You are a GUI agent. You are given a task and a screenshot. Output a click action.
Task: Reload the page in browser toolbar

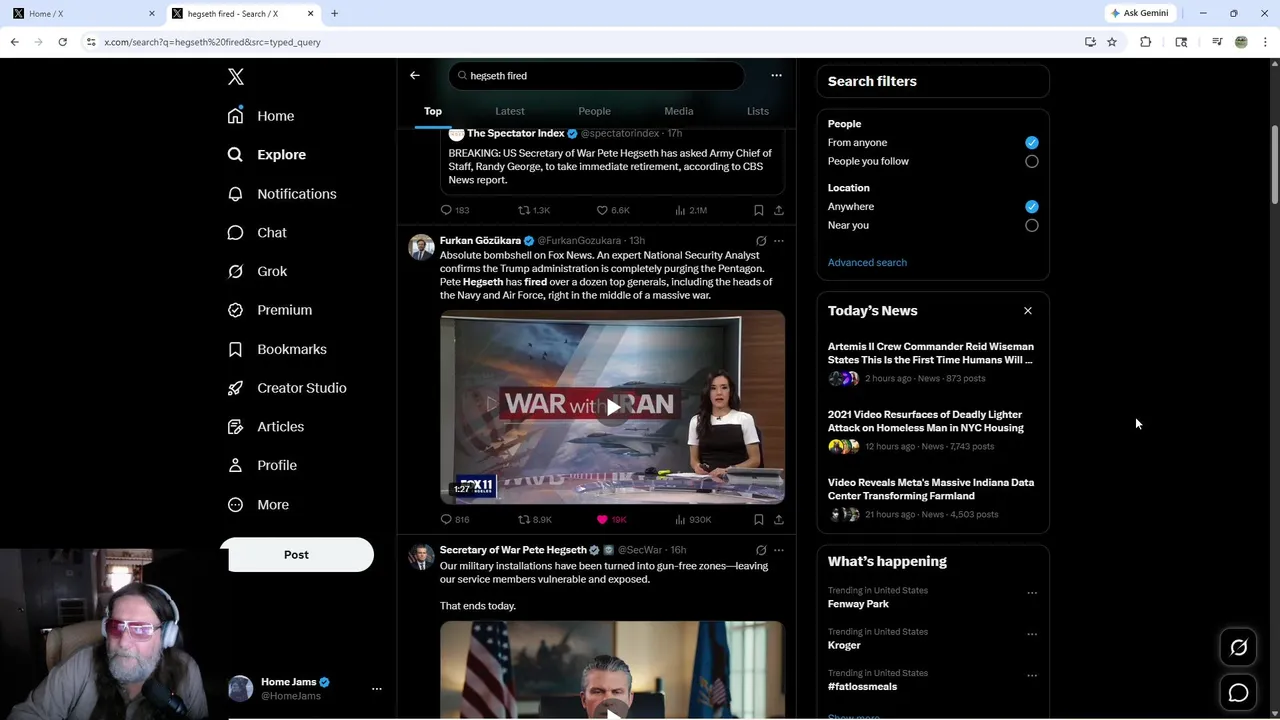click(x=62, y=42)
